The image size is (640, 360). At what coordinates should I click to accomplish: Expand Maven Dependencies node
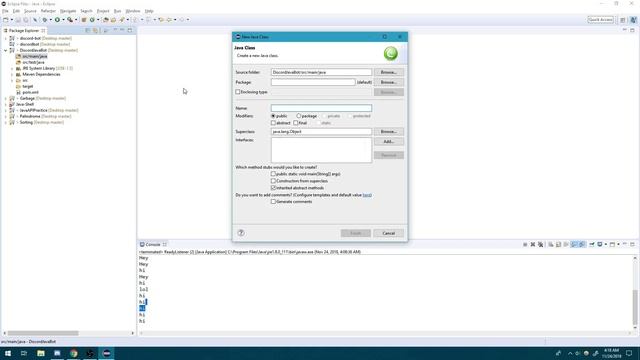click(12, 74)
